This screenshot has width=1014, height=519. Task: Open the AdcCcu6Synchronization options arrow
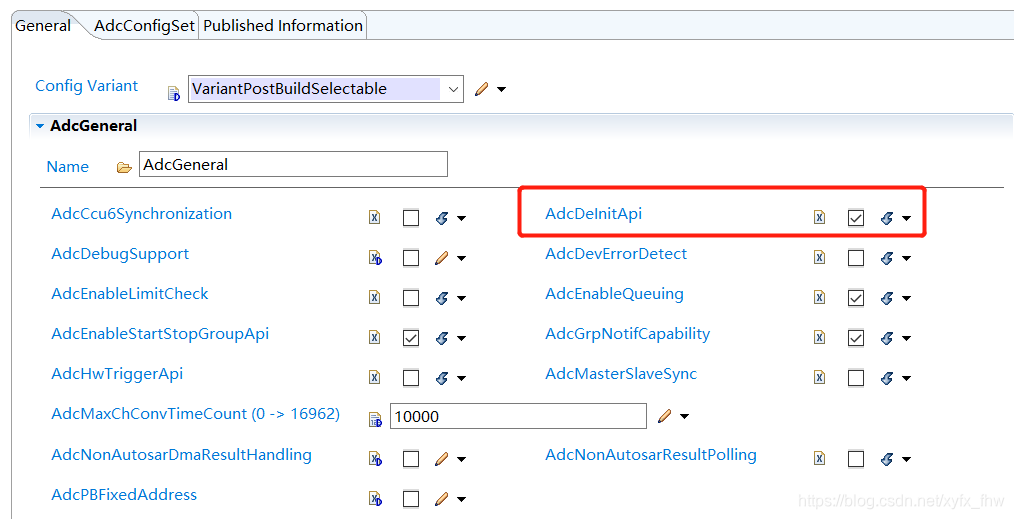(461, 218)
